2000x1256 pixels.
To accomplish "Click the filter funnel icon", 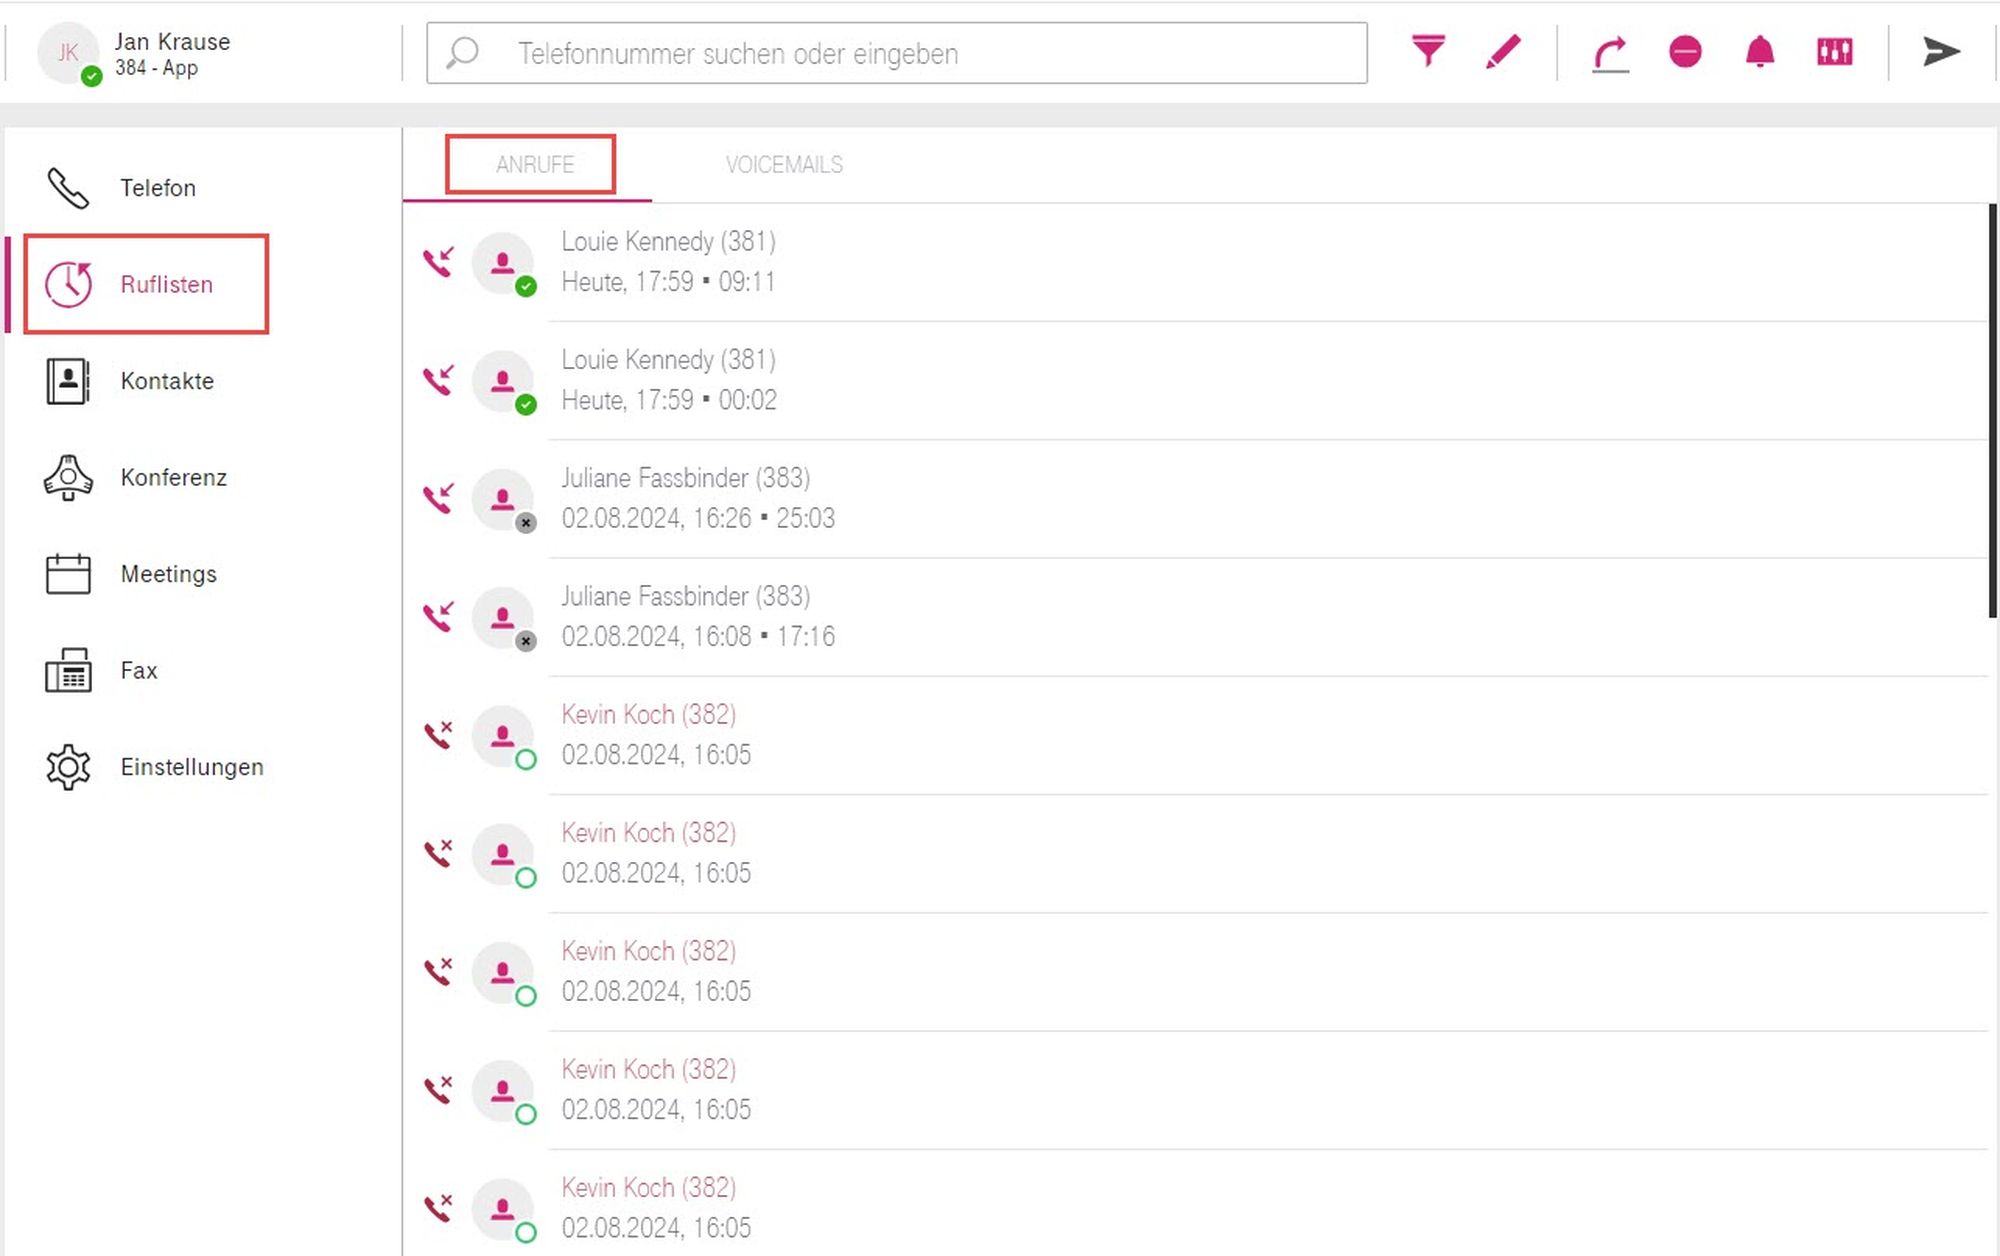I will point(1428,51).
